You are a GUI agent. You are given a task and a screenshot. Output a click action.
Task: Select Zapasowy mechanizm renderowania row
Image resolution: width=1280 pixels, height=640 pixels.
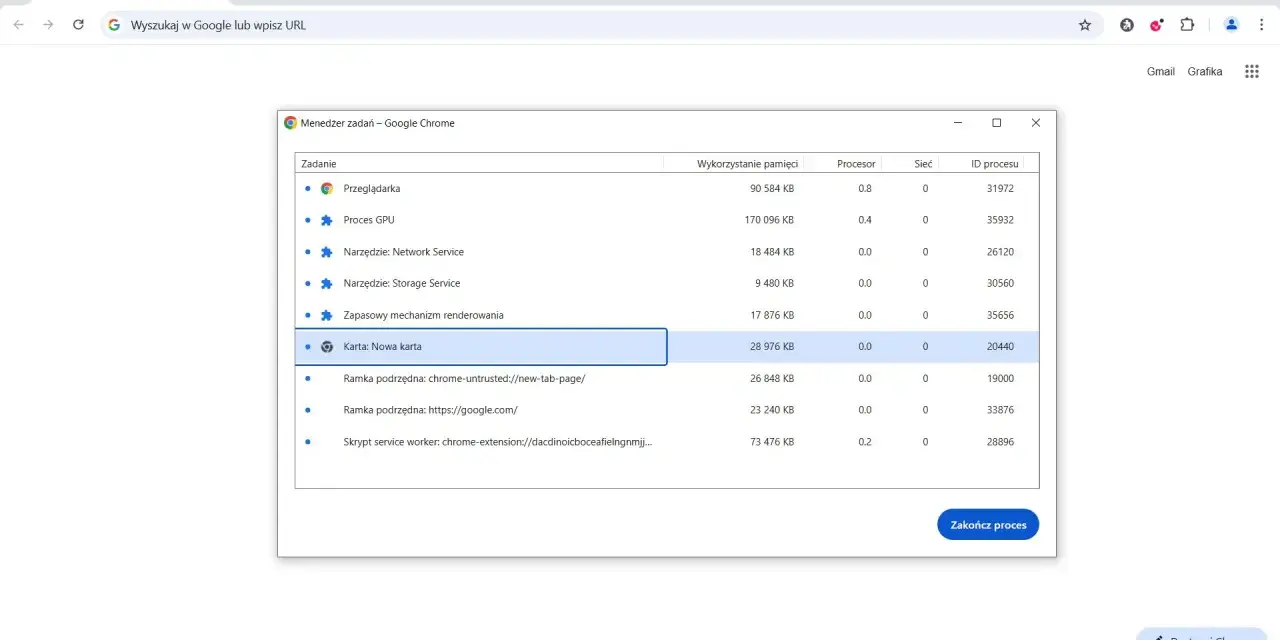click(667, 315)
